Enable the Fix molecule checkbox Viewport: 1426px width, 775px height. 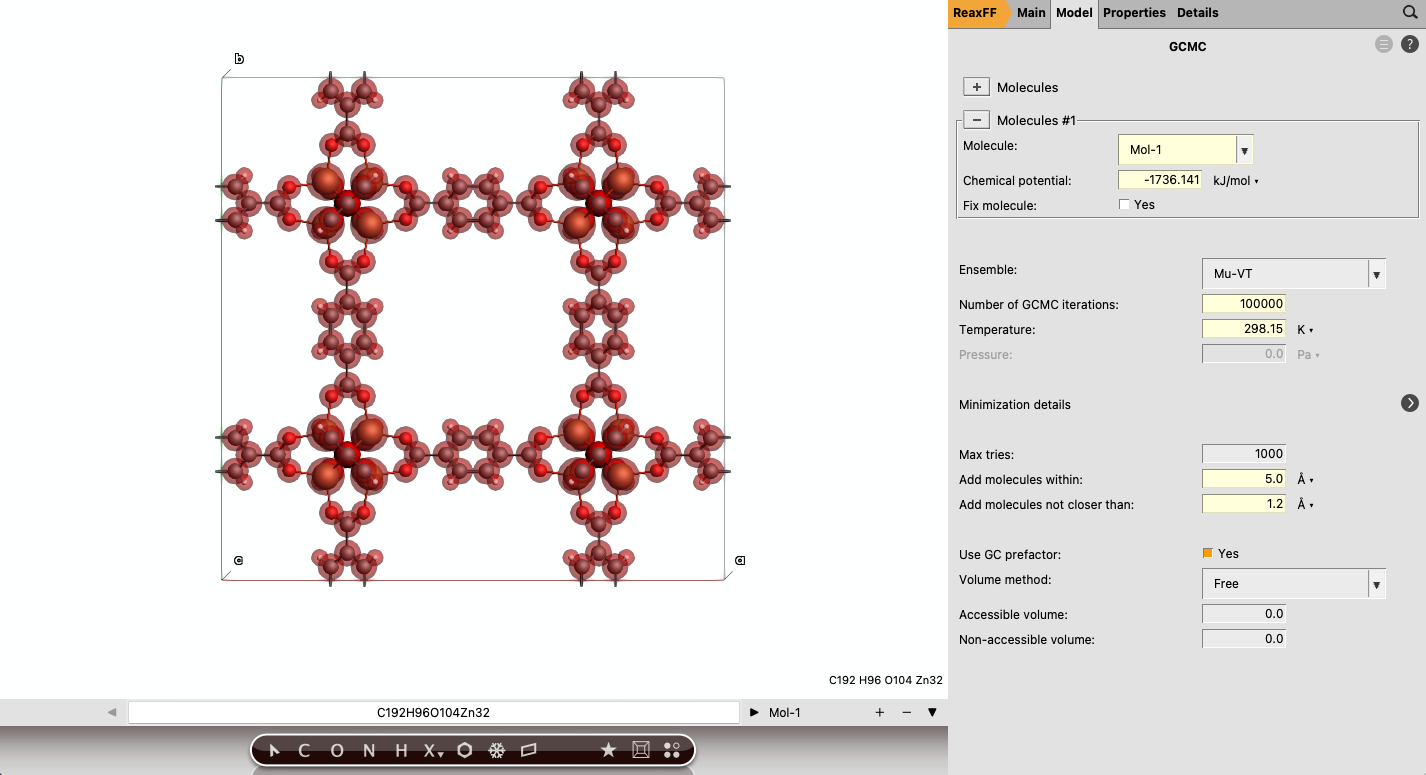coord(1124,204)
